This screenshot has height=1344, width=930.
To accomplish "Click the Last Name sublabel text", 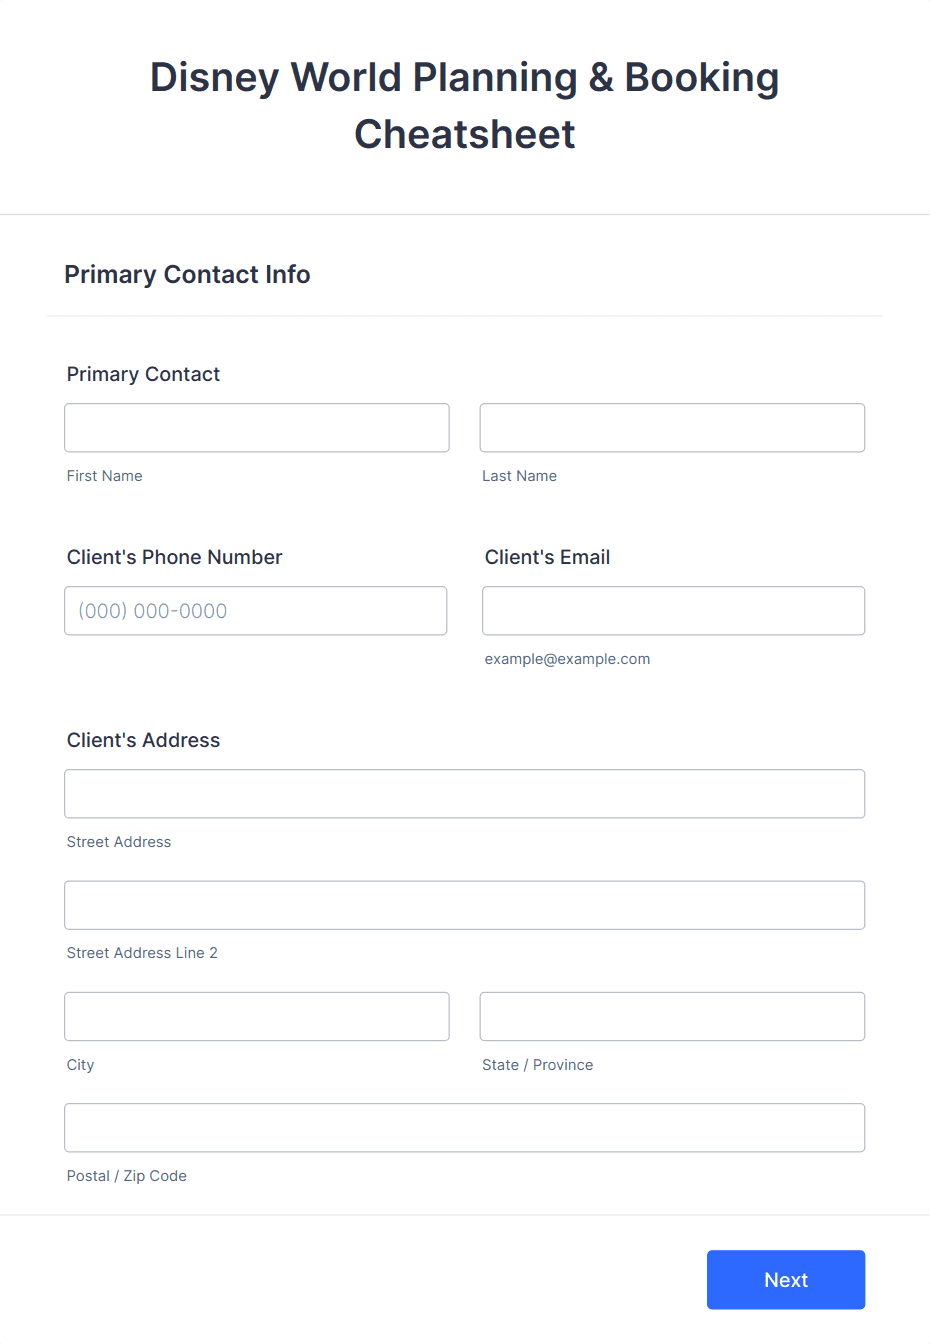I will coord(520,476).
